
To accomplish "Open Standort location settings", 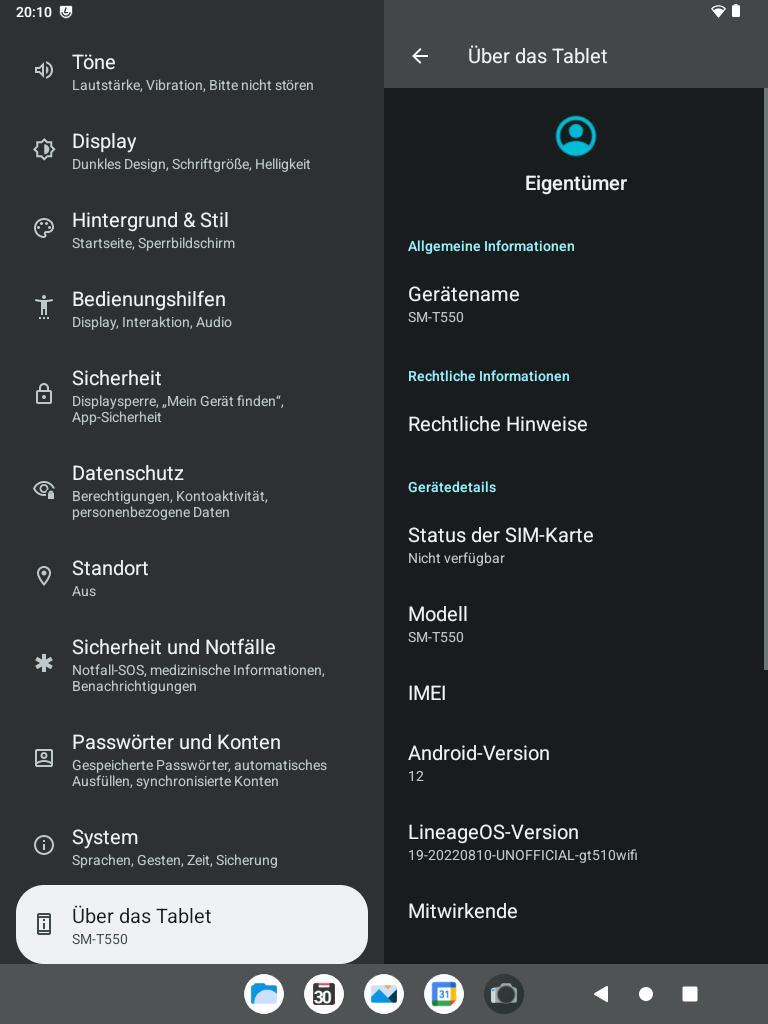I will [x=192, y=579].
